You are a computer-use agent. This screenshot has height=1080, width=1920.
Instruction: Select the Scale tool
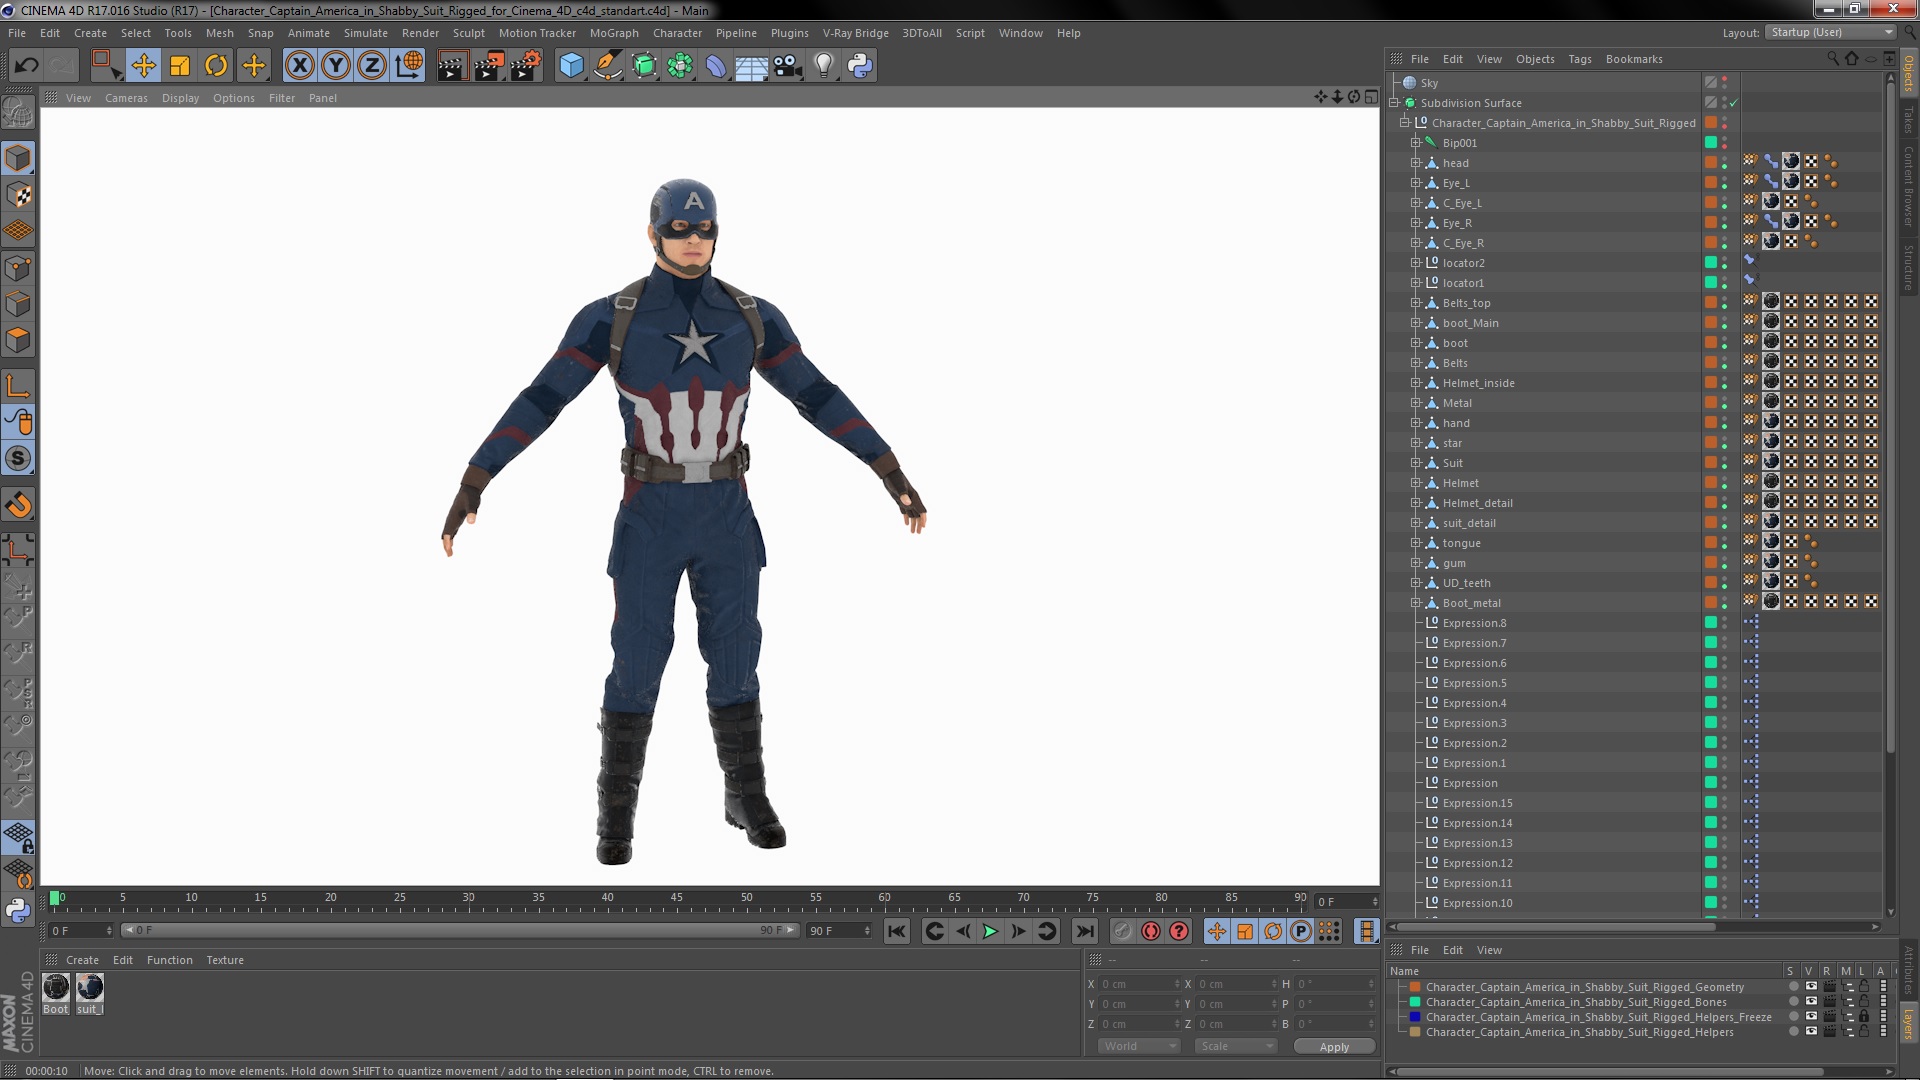click(180, 66)
